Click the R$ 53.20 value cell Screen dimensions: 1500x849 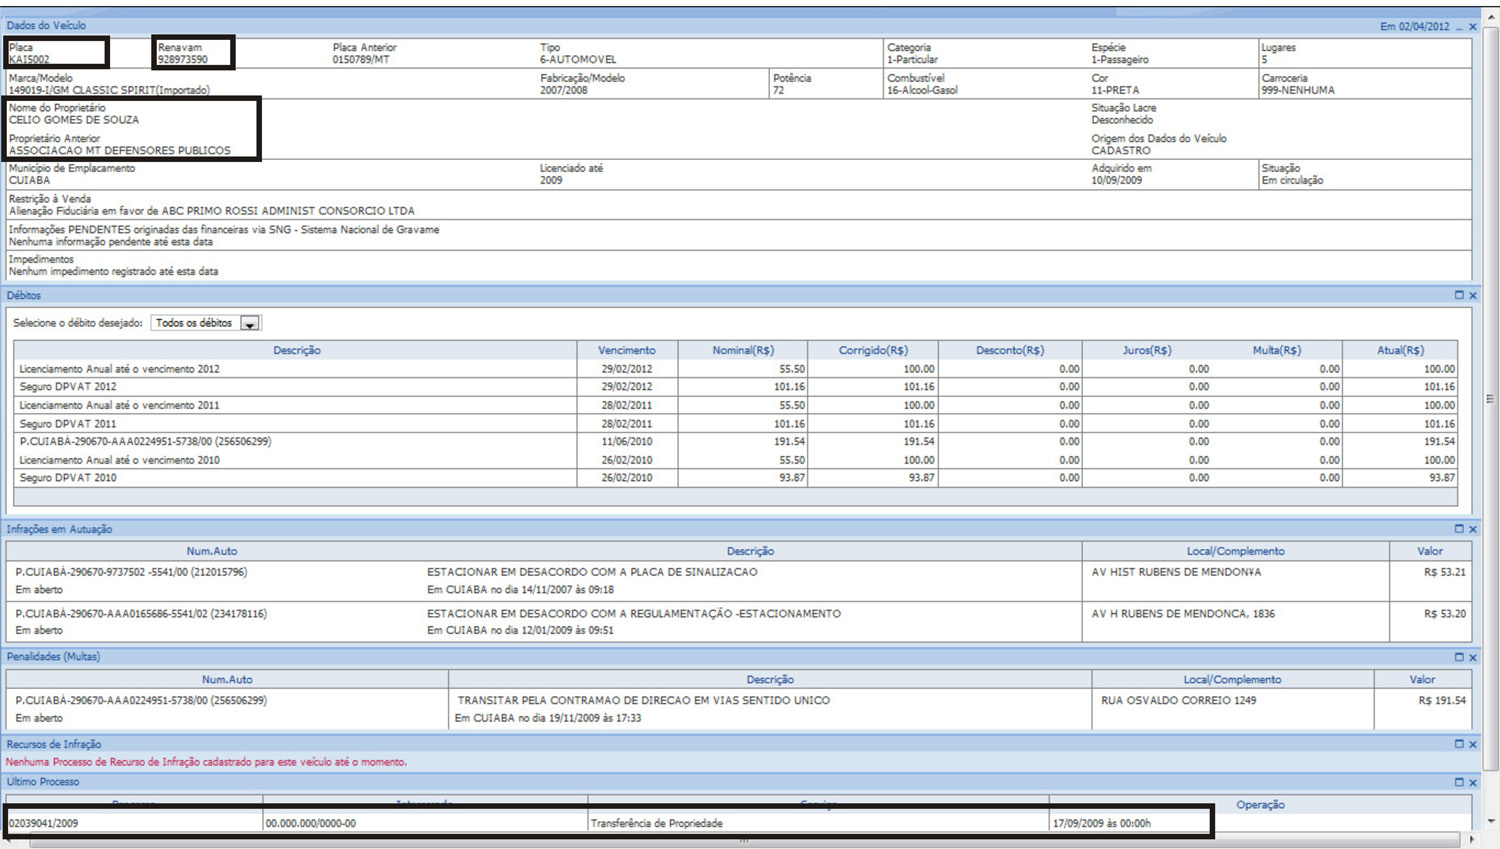[1445, 614]
